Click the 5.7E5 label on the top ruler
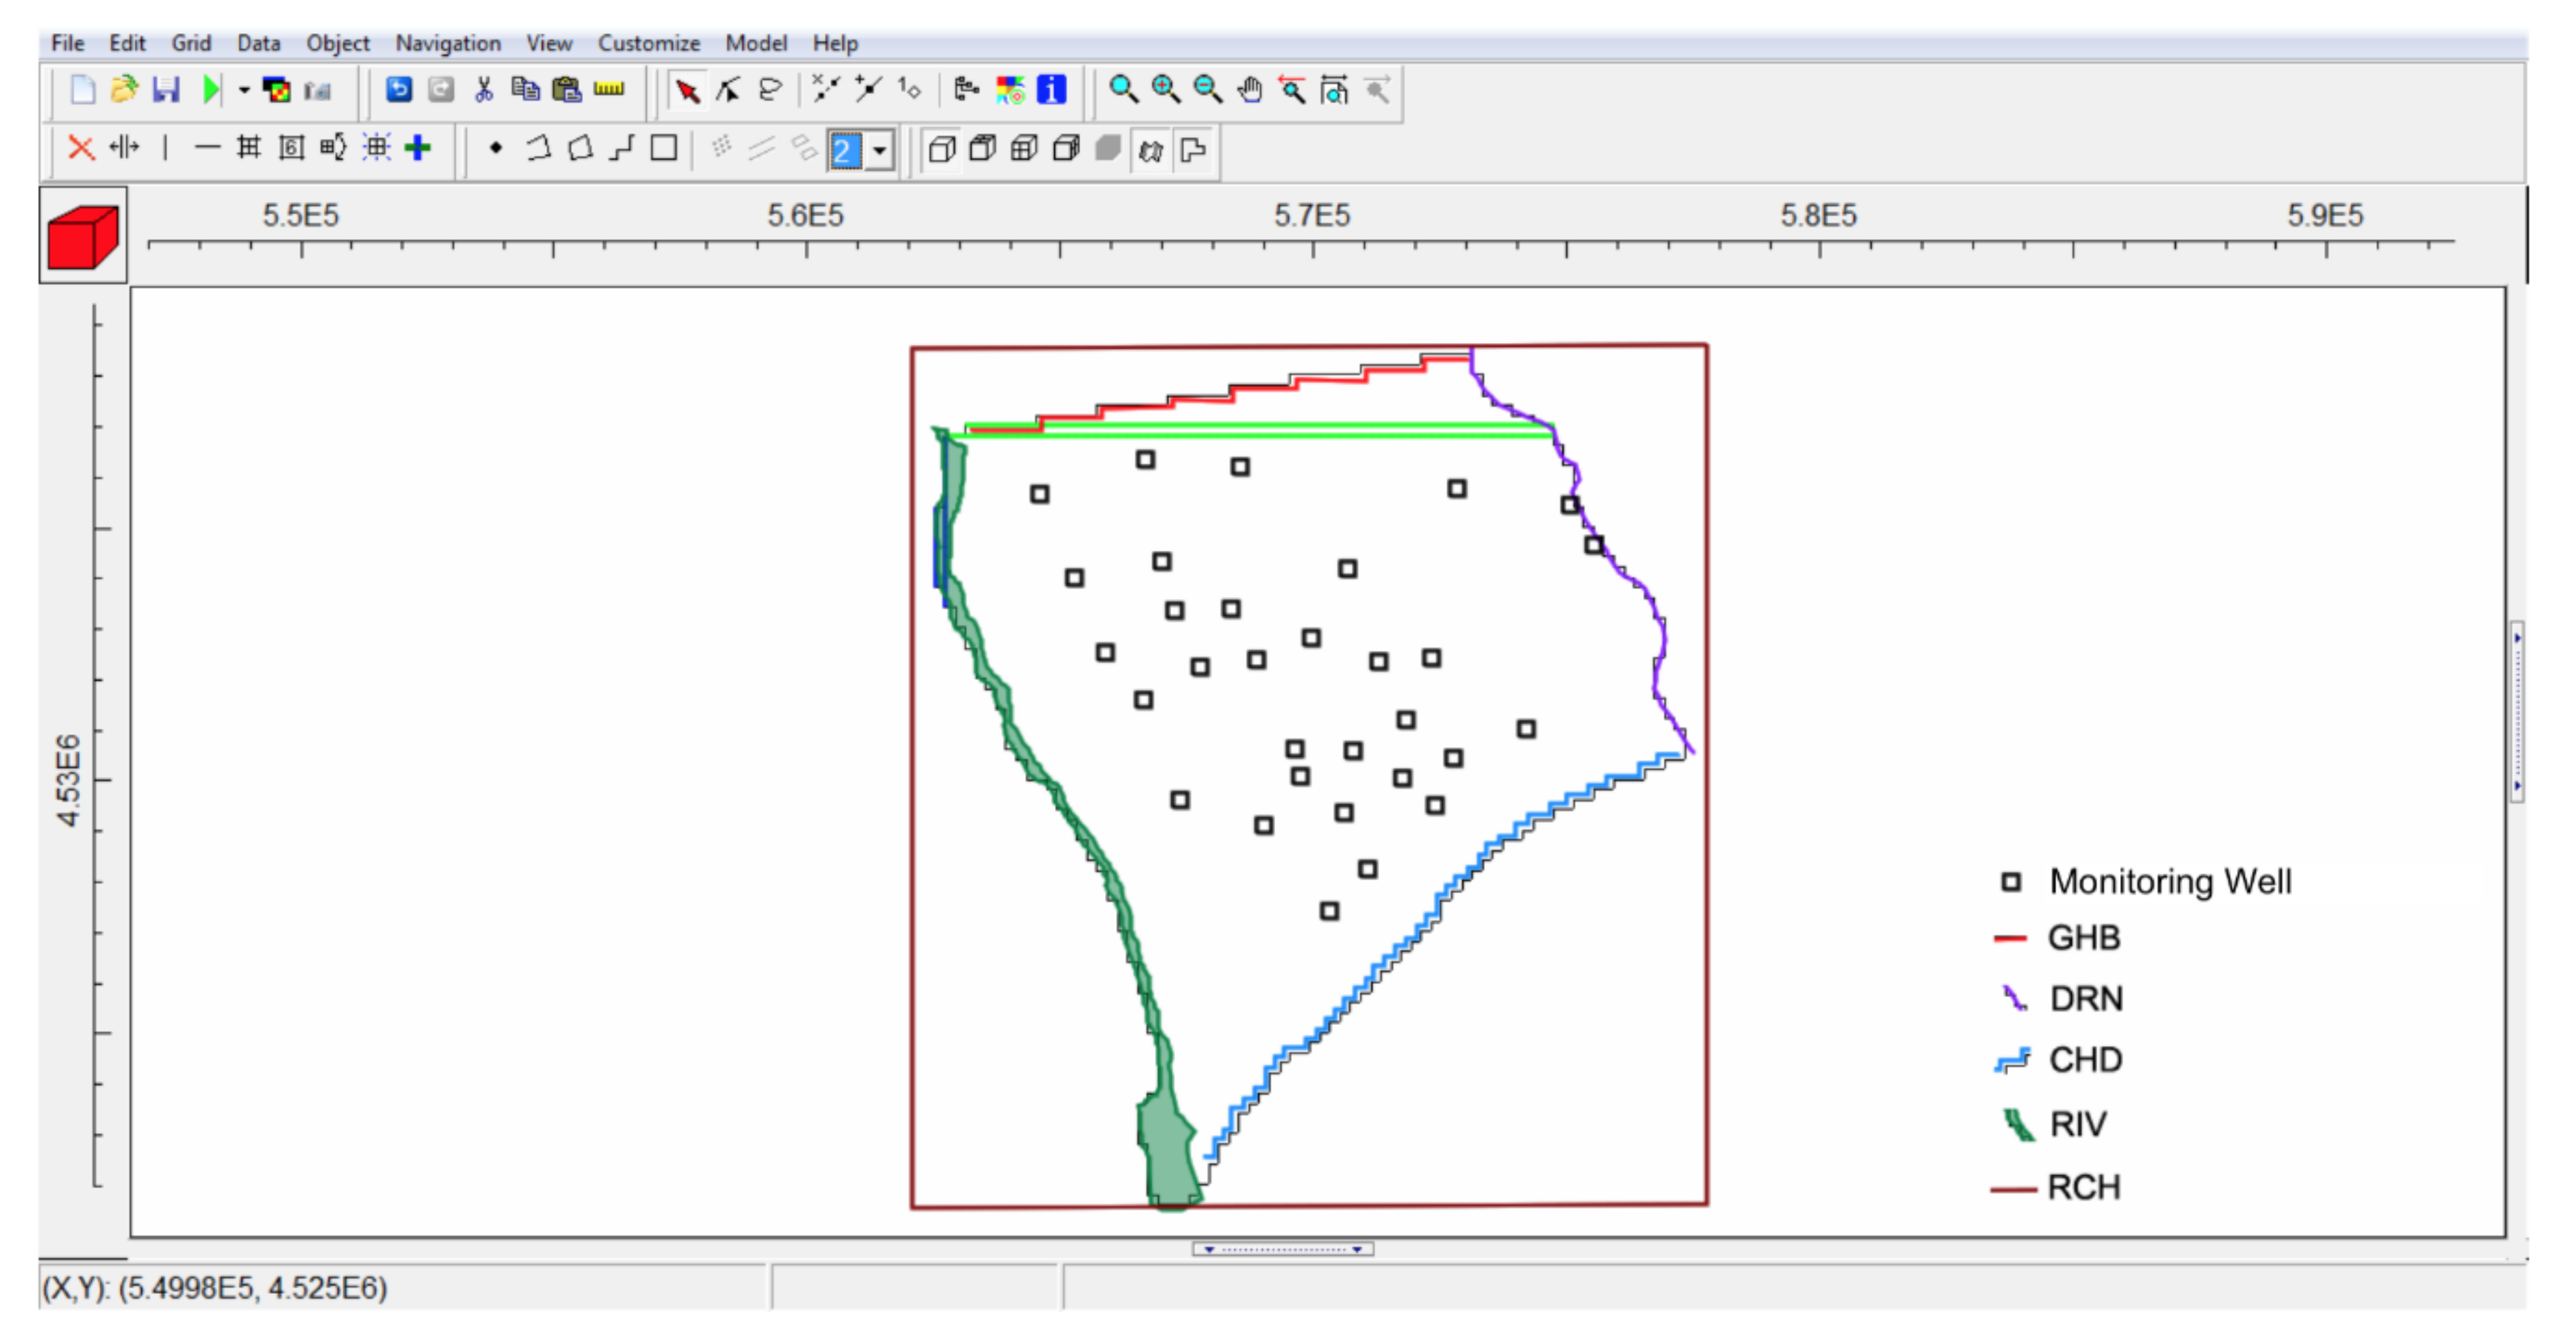The height and width of the screenshot is (1334, 2576). point(1311,215)
